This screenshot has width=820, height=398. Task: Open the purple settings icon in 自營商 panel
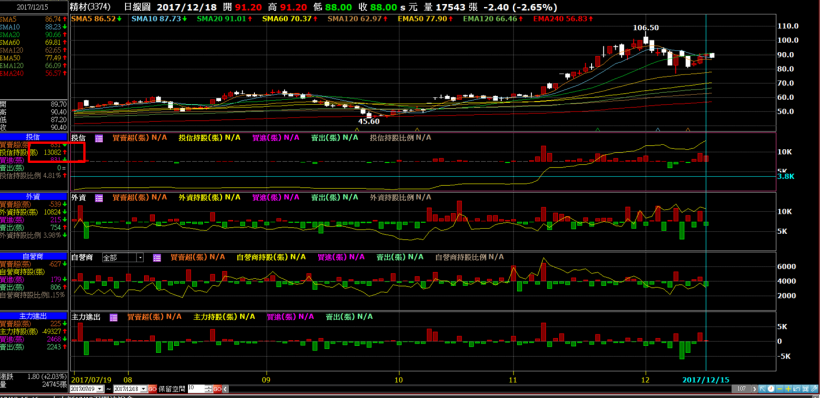pos(157,258)
